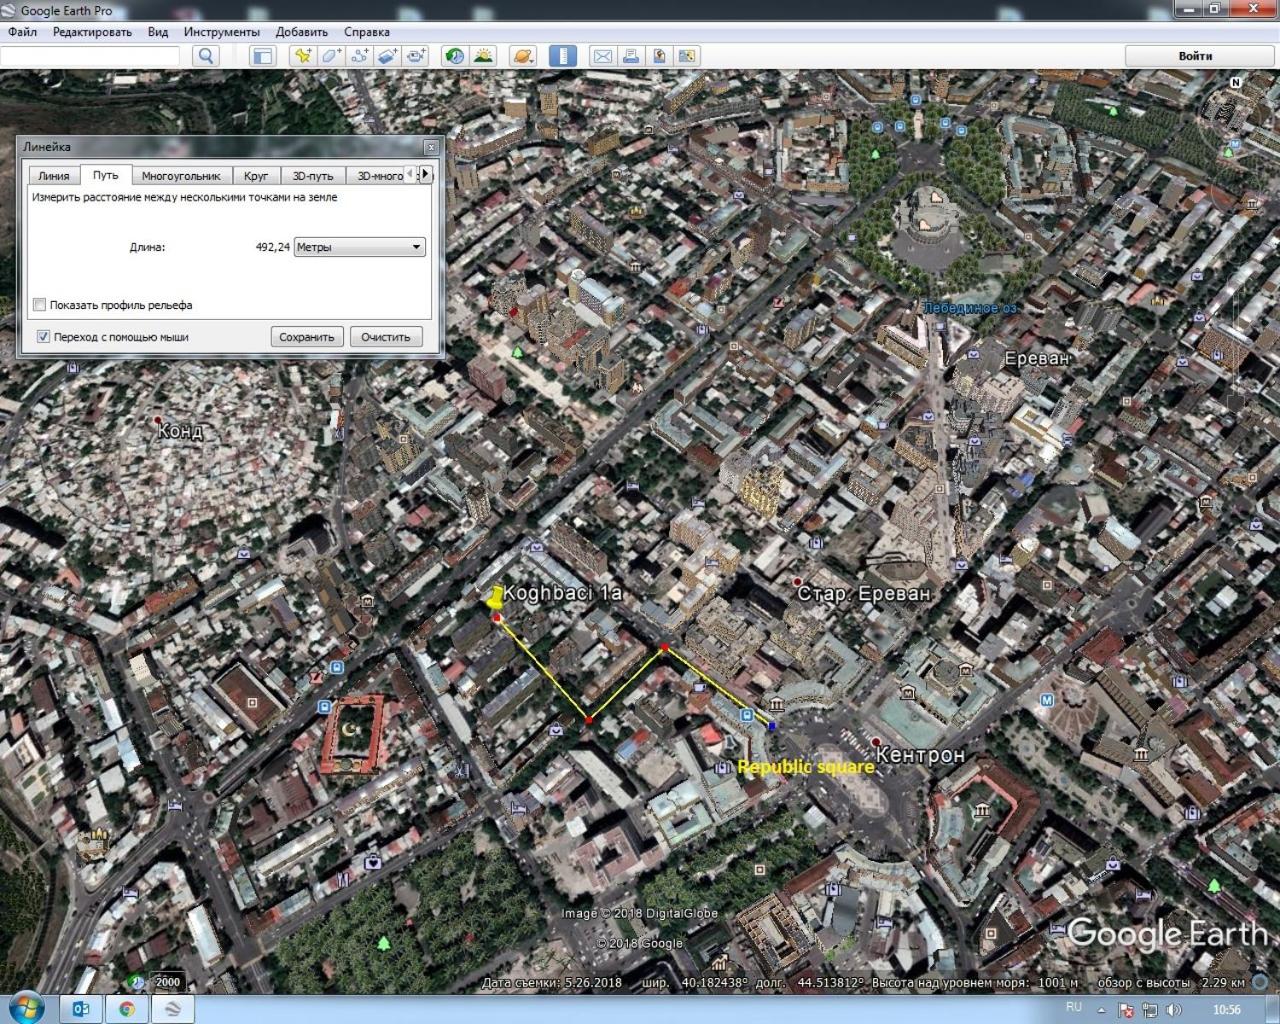Click the network tray icon
This screenshot has width=1280, height=1024.
coord(1150,1010)
